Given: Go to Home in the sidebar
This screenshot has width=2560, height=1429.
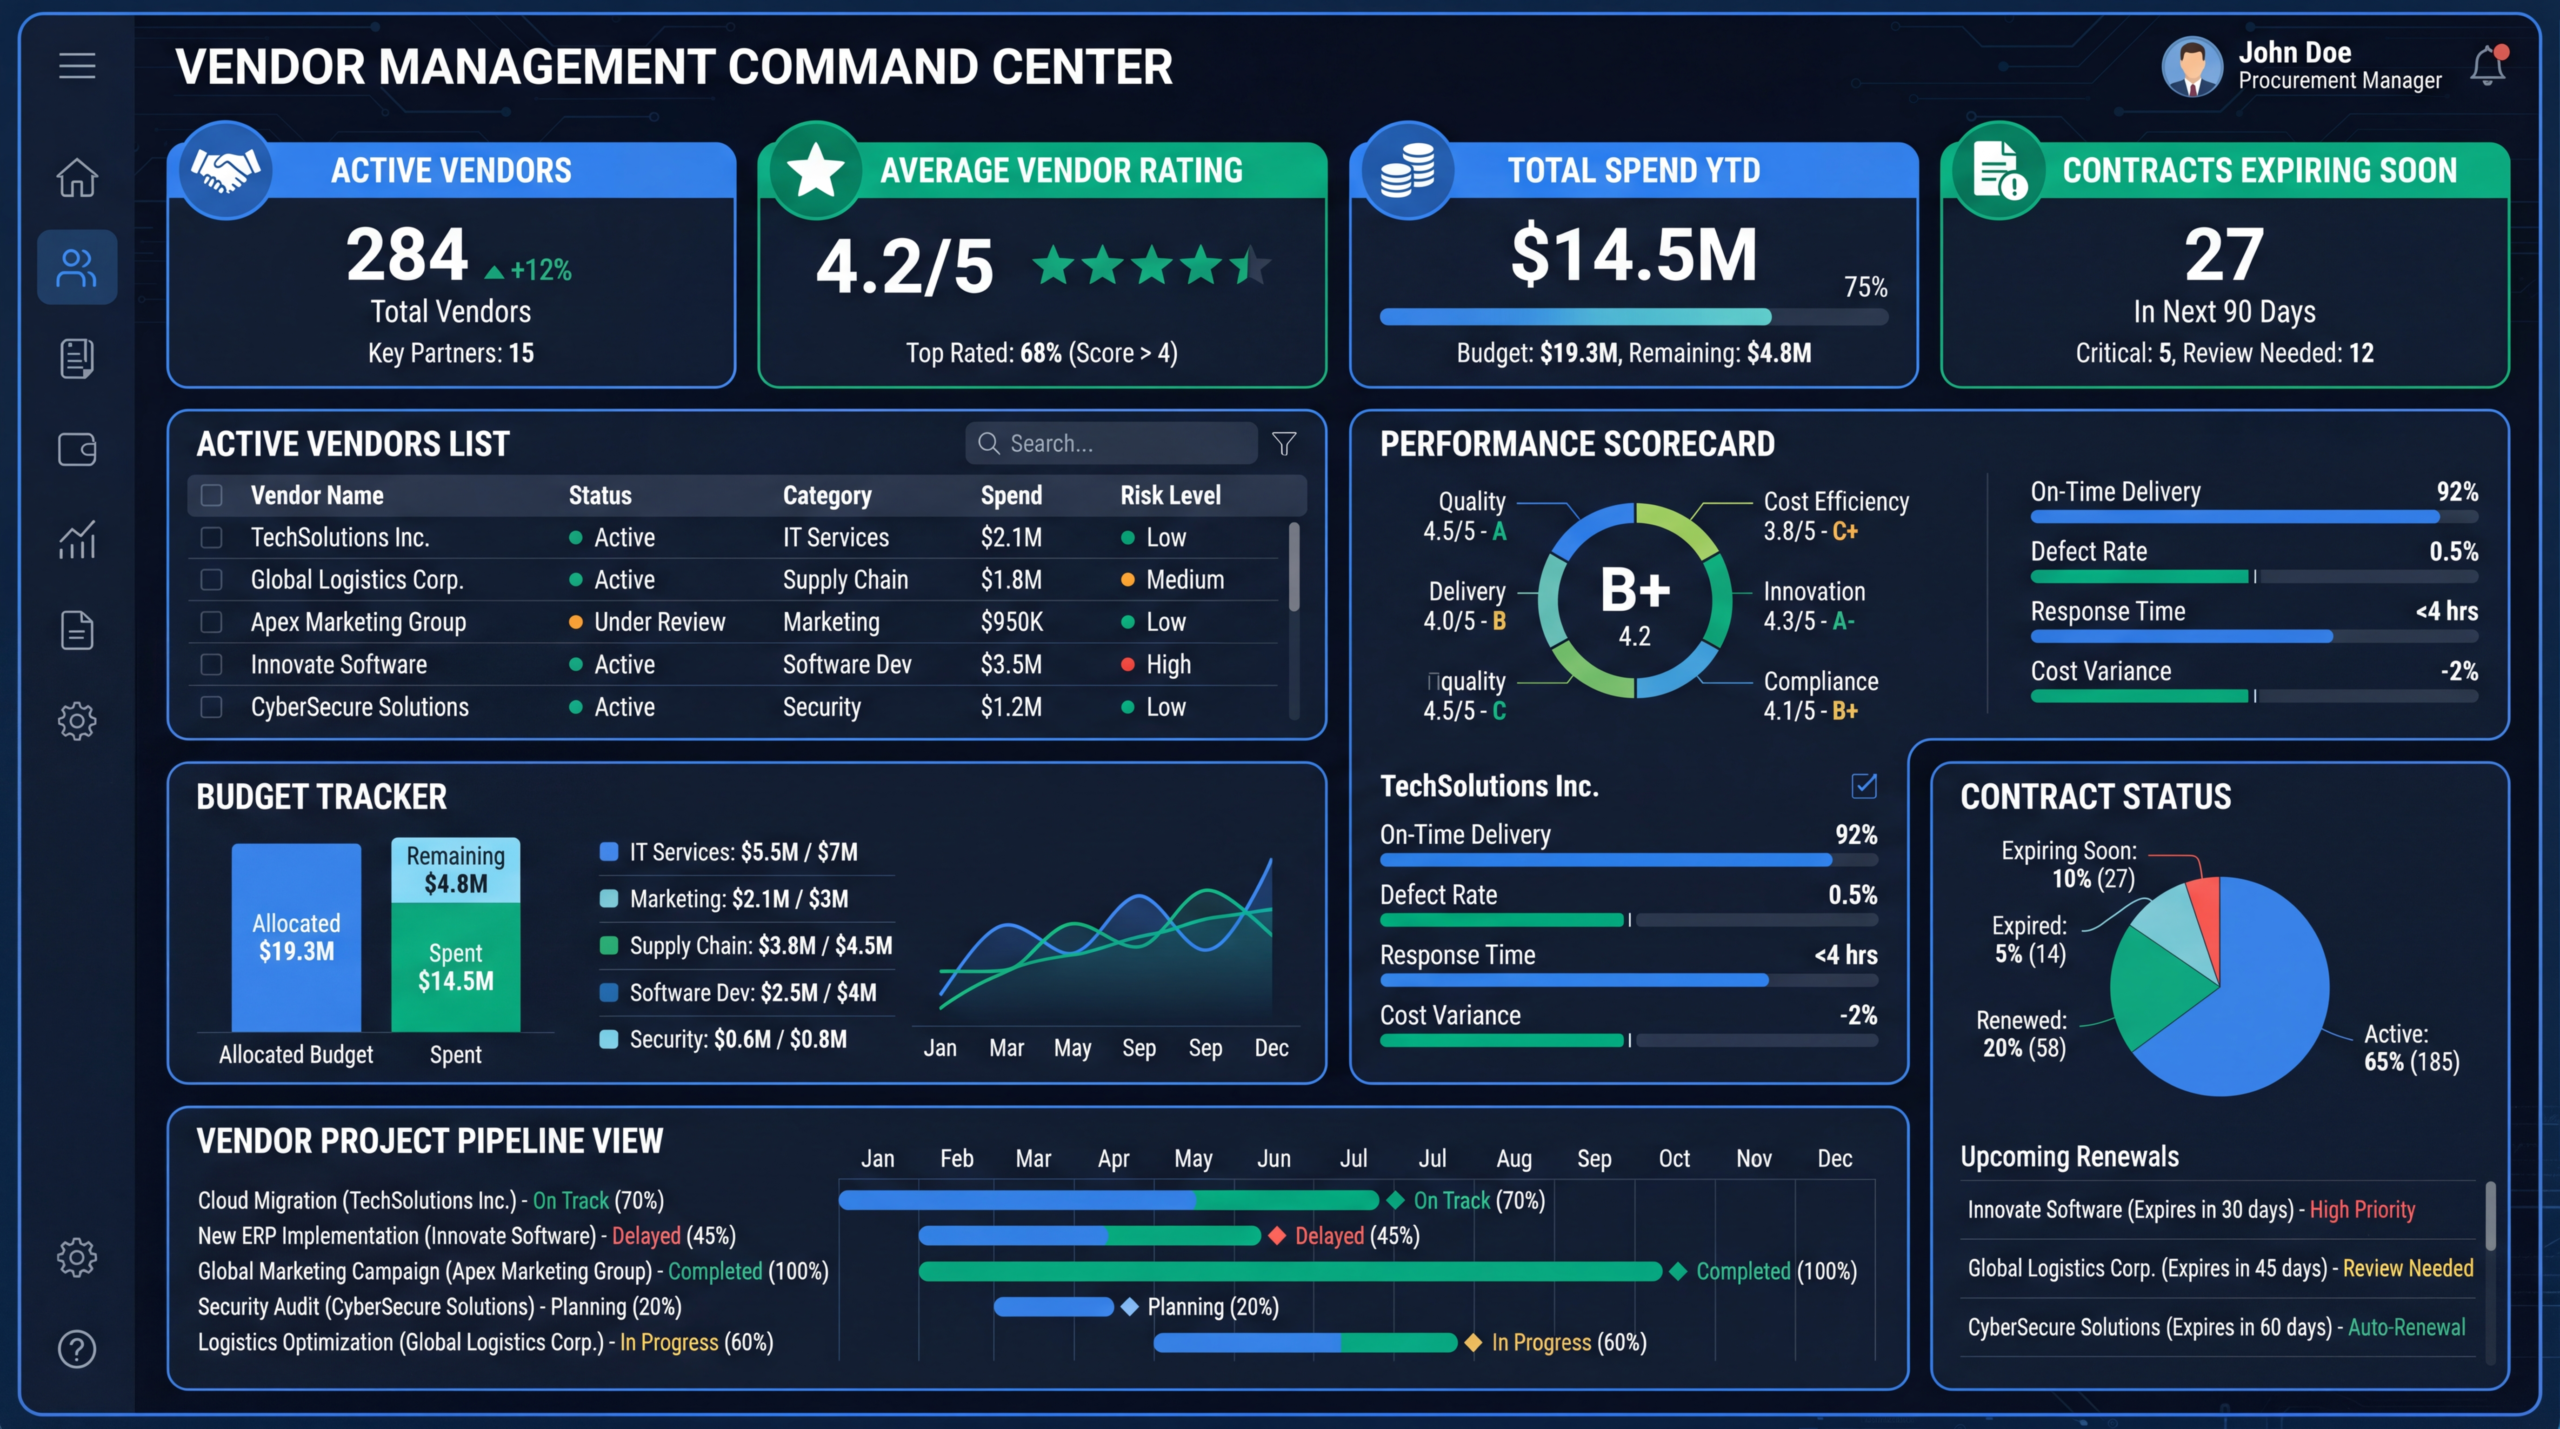Looking at the screenshot, I should coord(77,178).
